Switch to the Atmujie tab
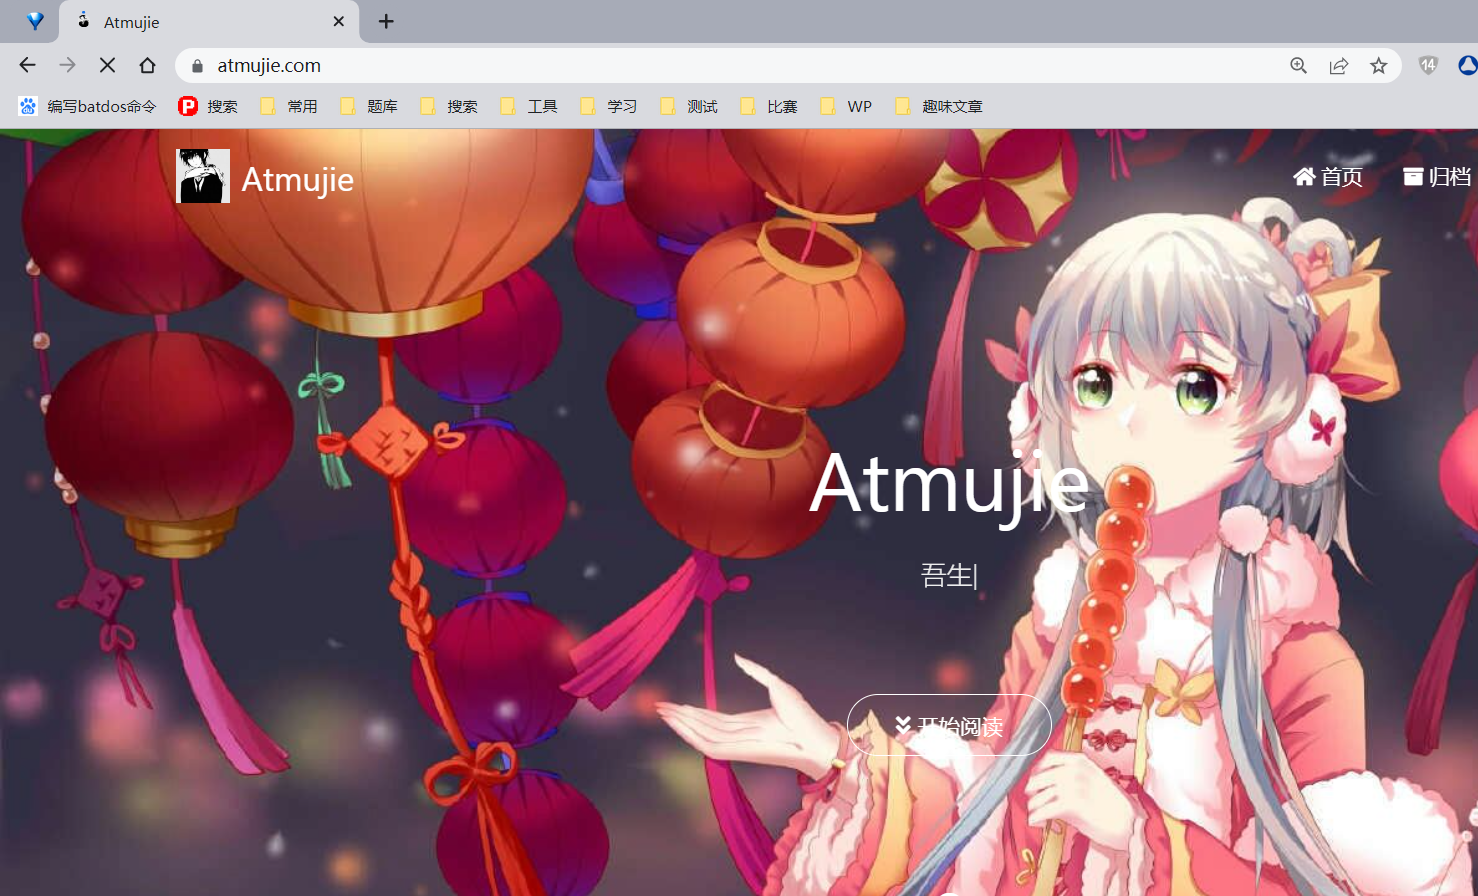The height and width of the screenshot is (896, 1478). coord(209,21)
